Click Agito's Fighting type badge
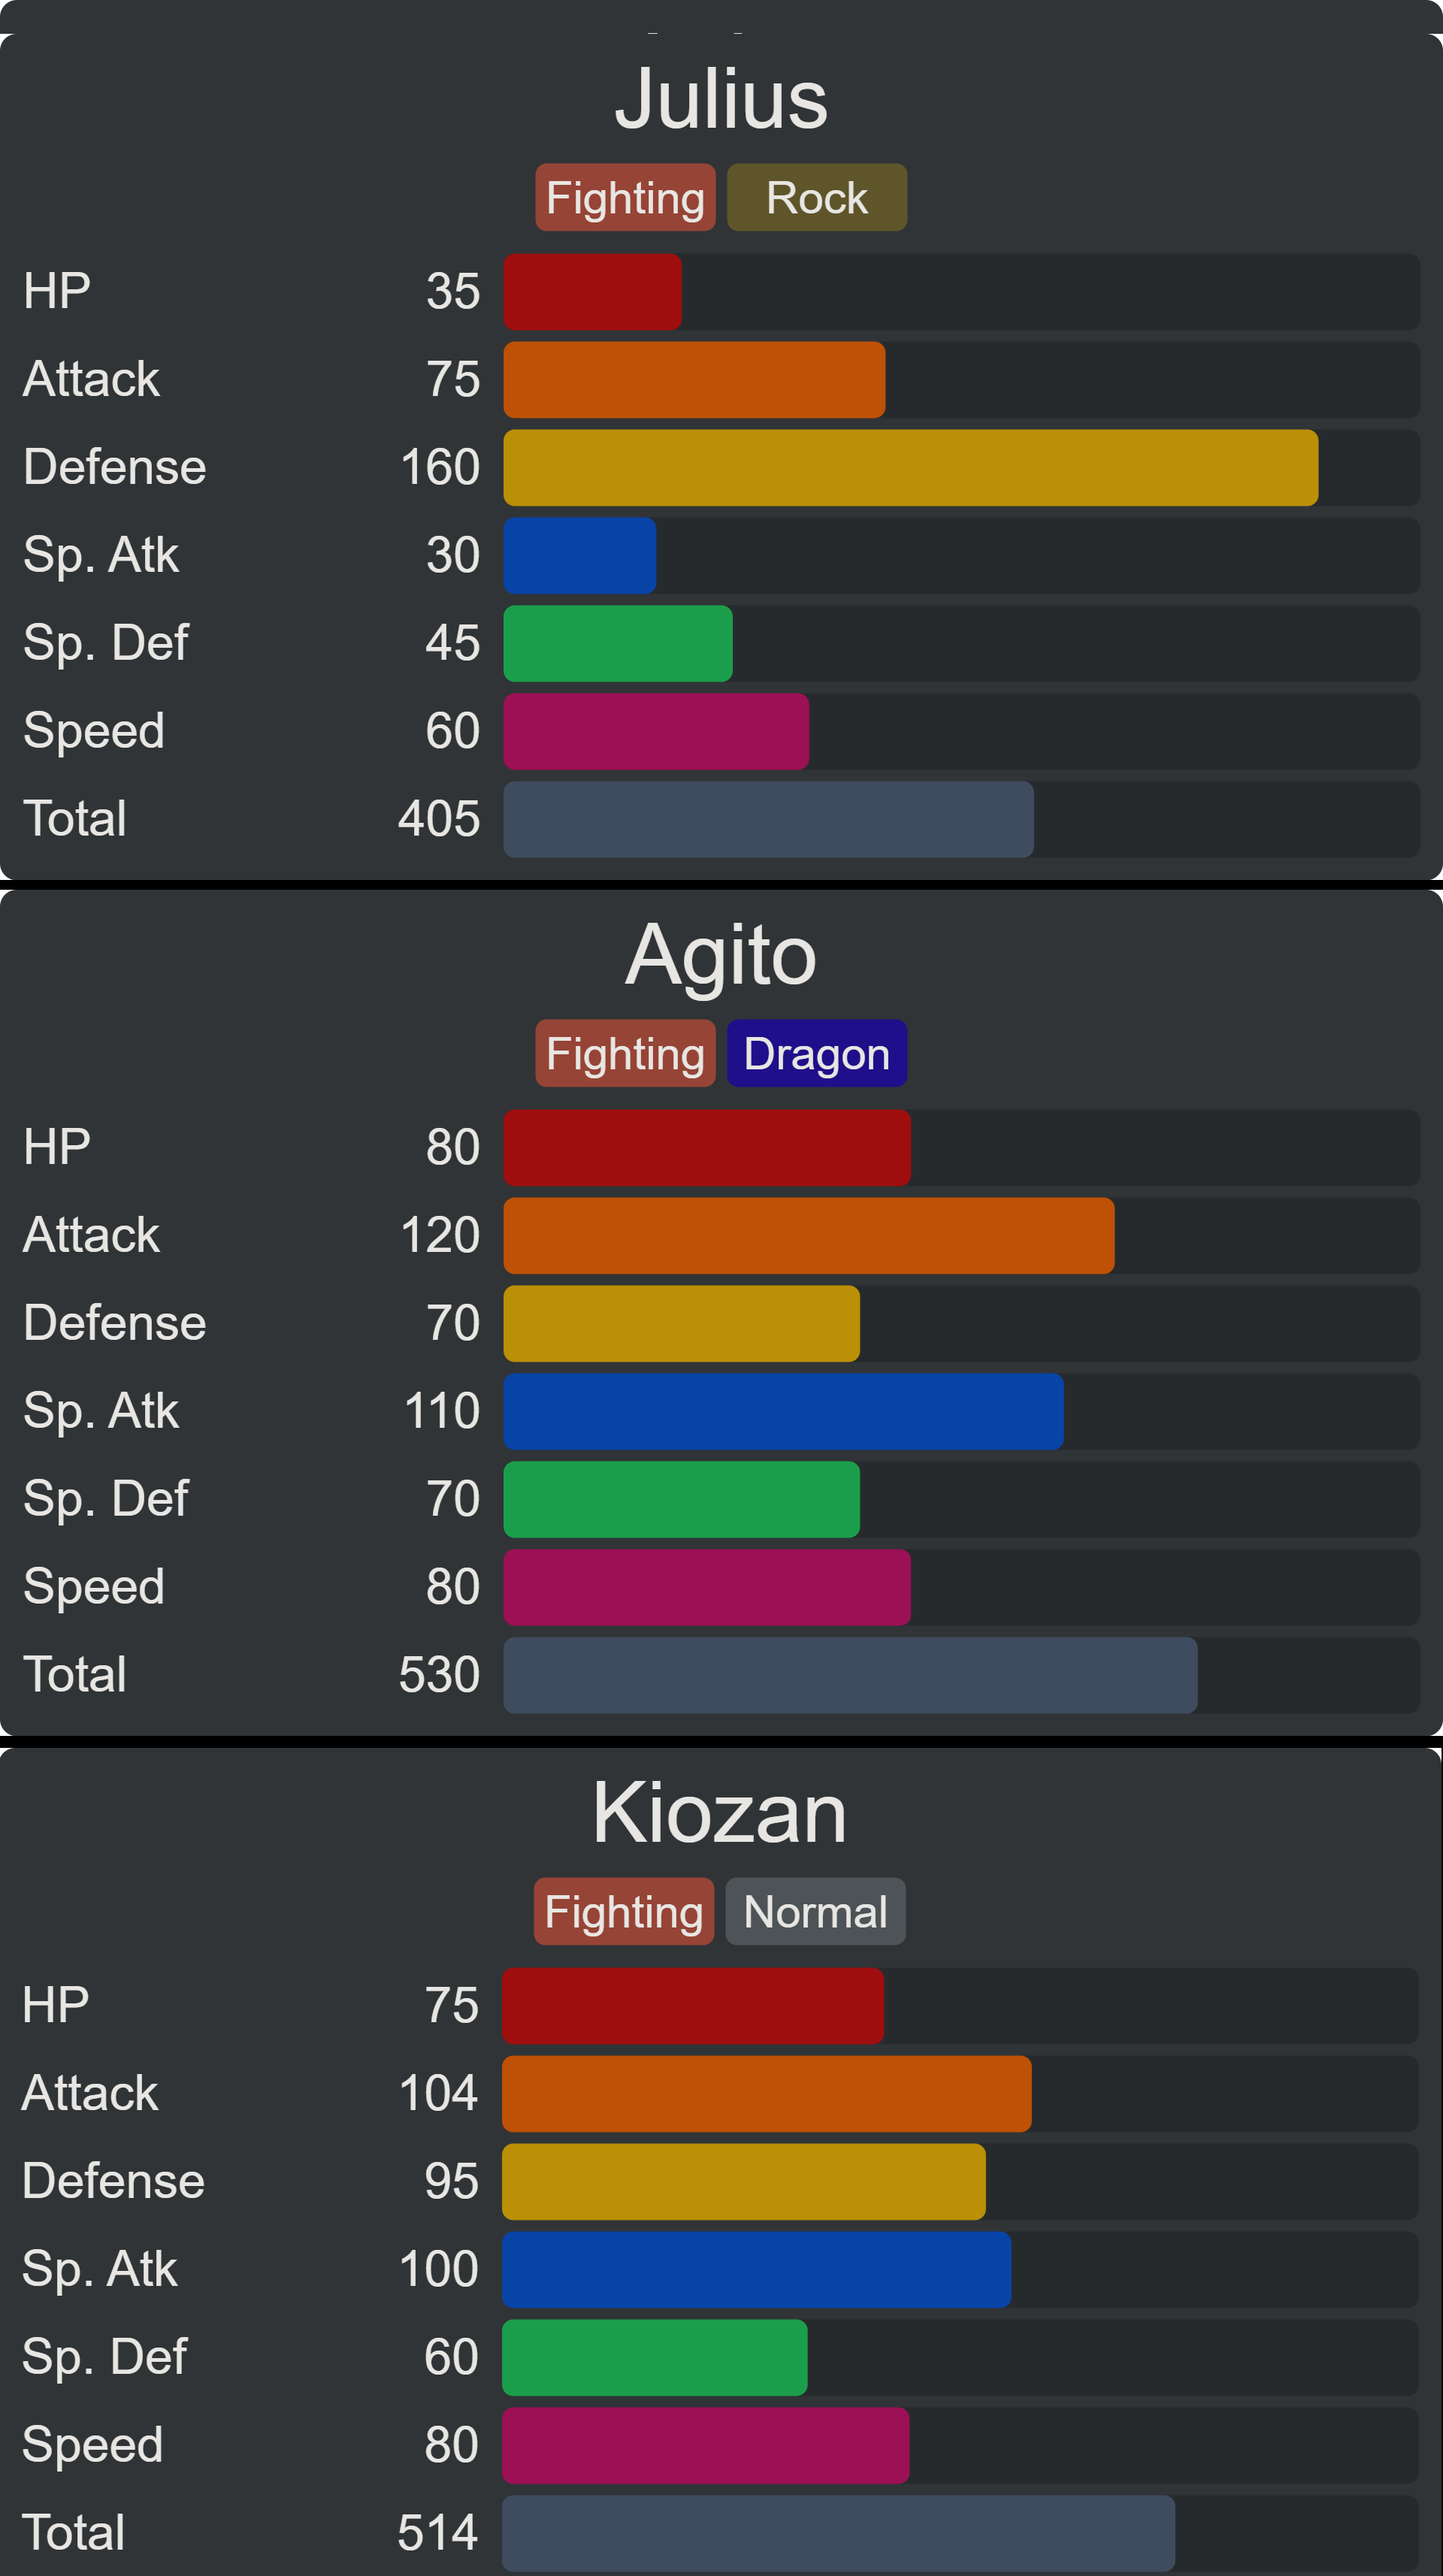The height and width of the screenshot is (2576, 1443). (x=625, y=1053)
